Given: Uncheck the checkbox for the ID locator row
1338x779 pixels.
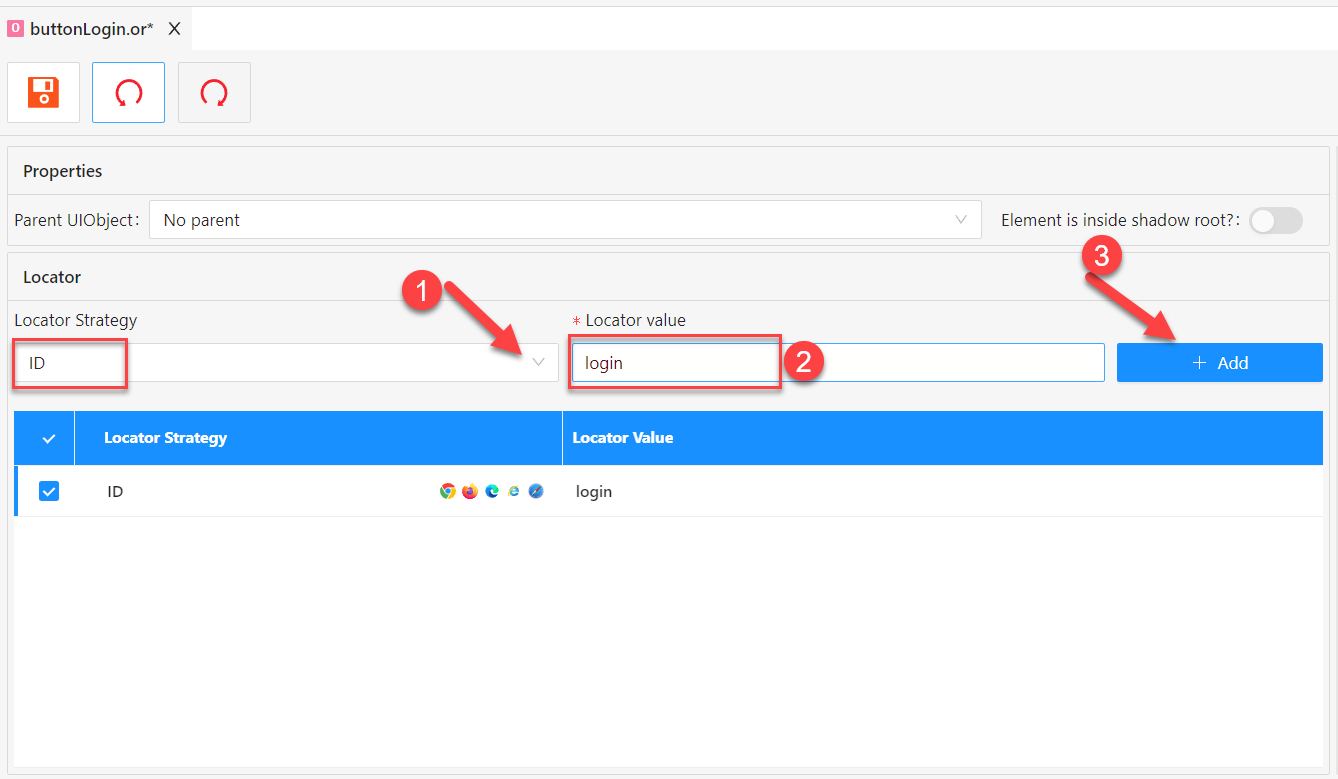Looking at the screenshot, I should pos(48,491).
